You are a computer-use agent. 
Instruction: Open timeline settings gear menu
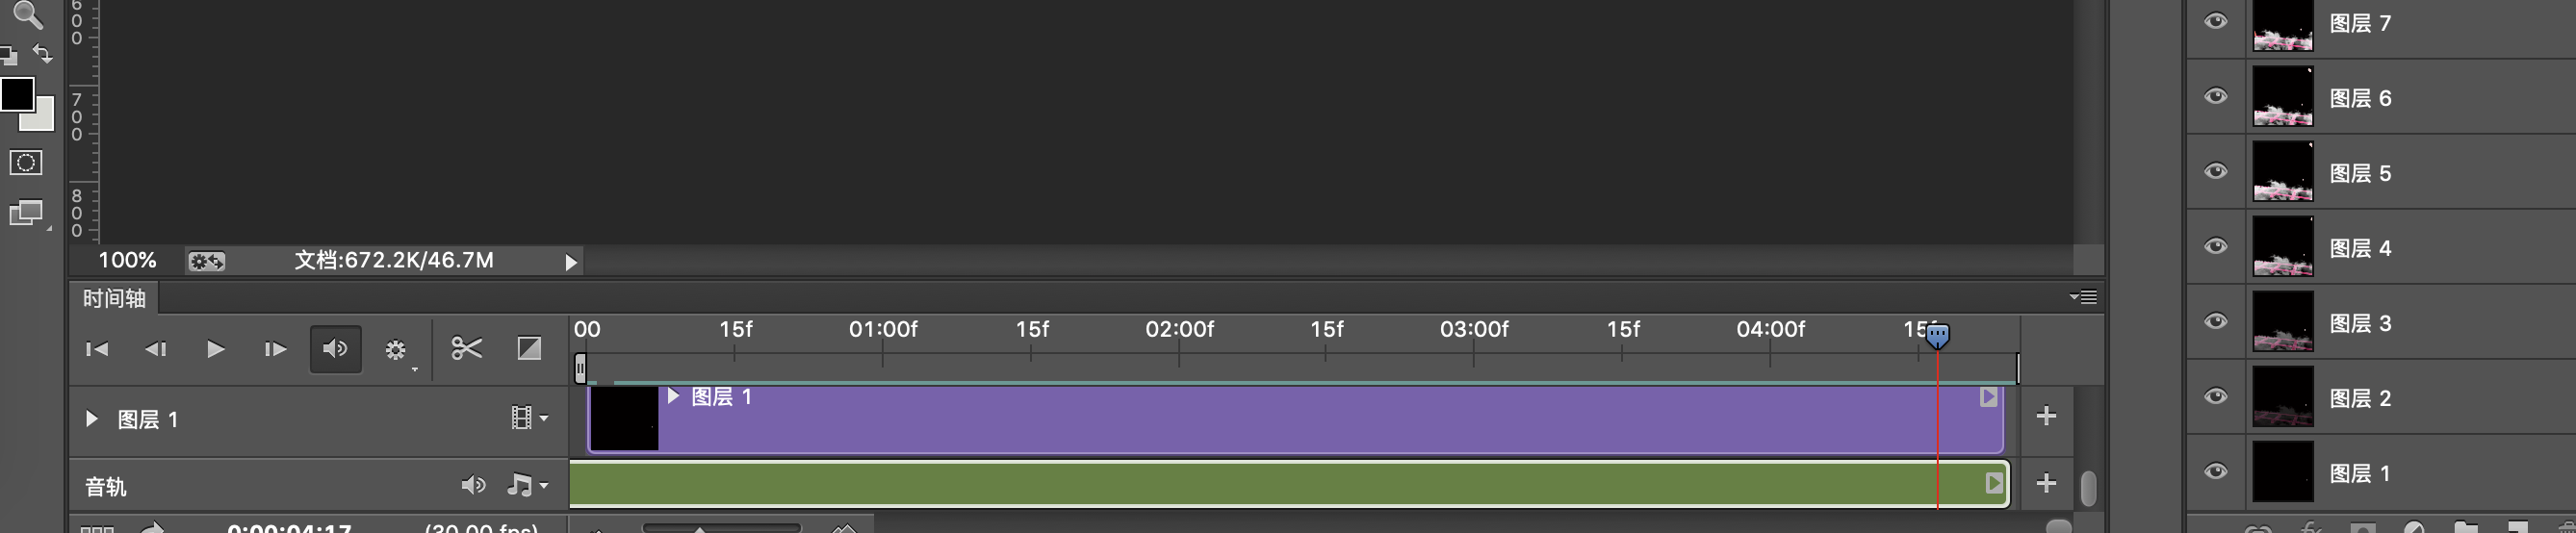(396, 350)
